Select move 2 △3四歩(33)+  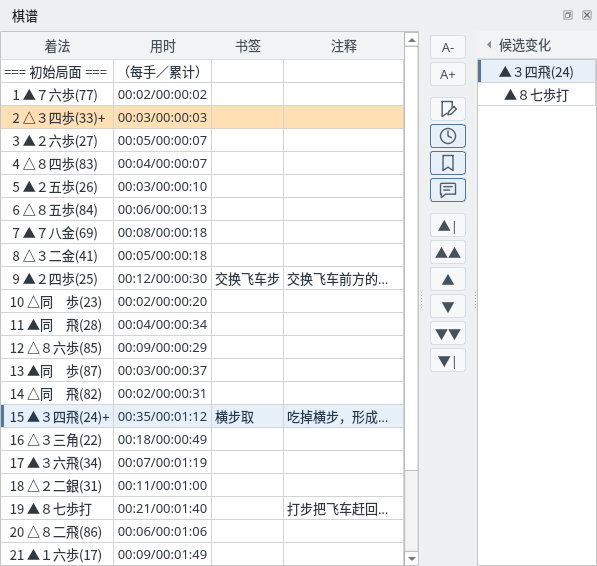pos(202,117)
